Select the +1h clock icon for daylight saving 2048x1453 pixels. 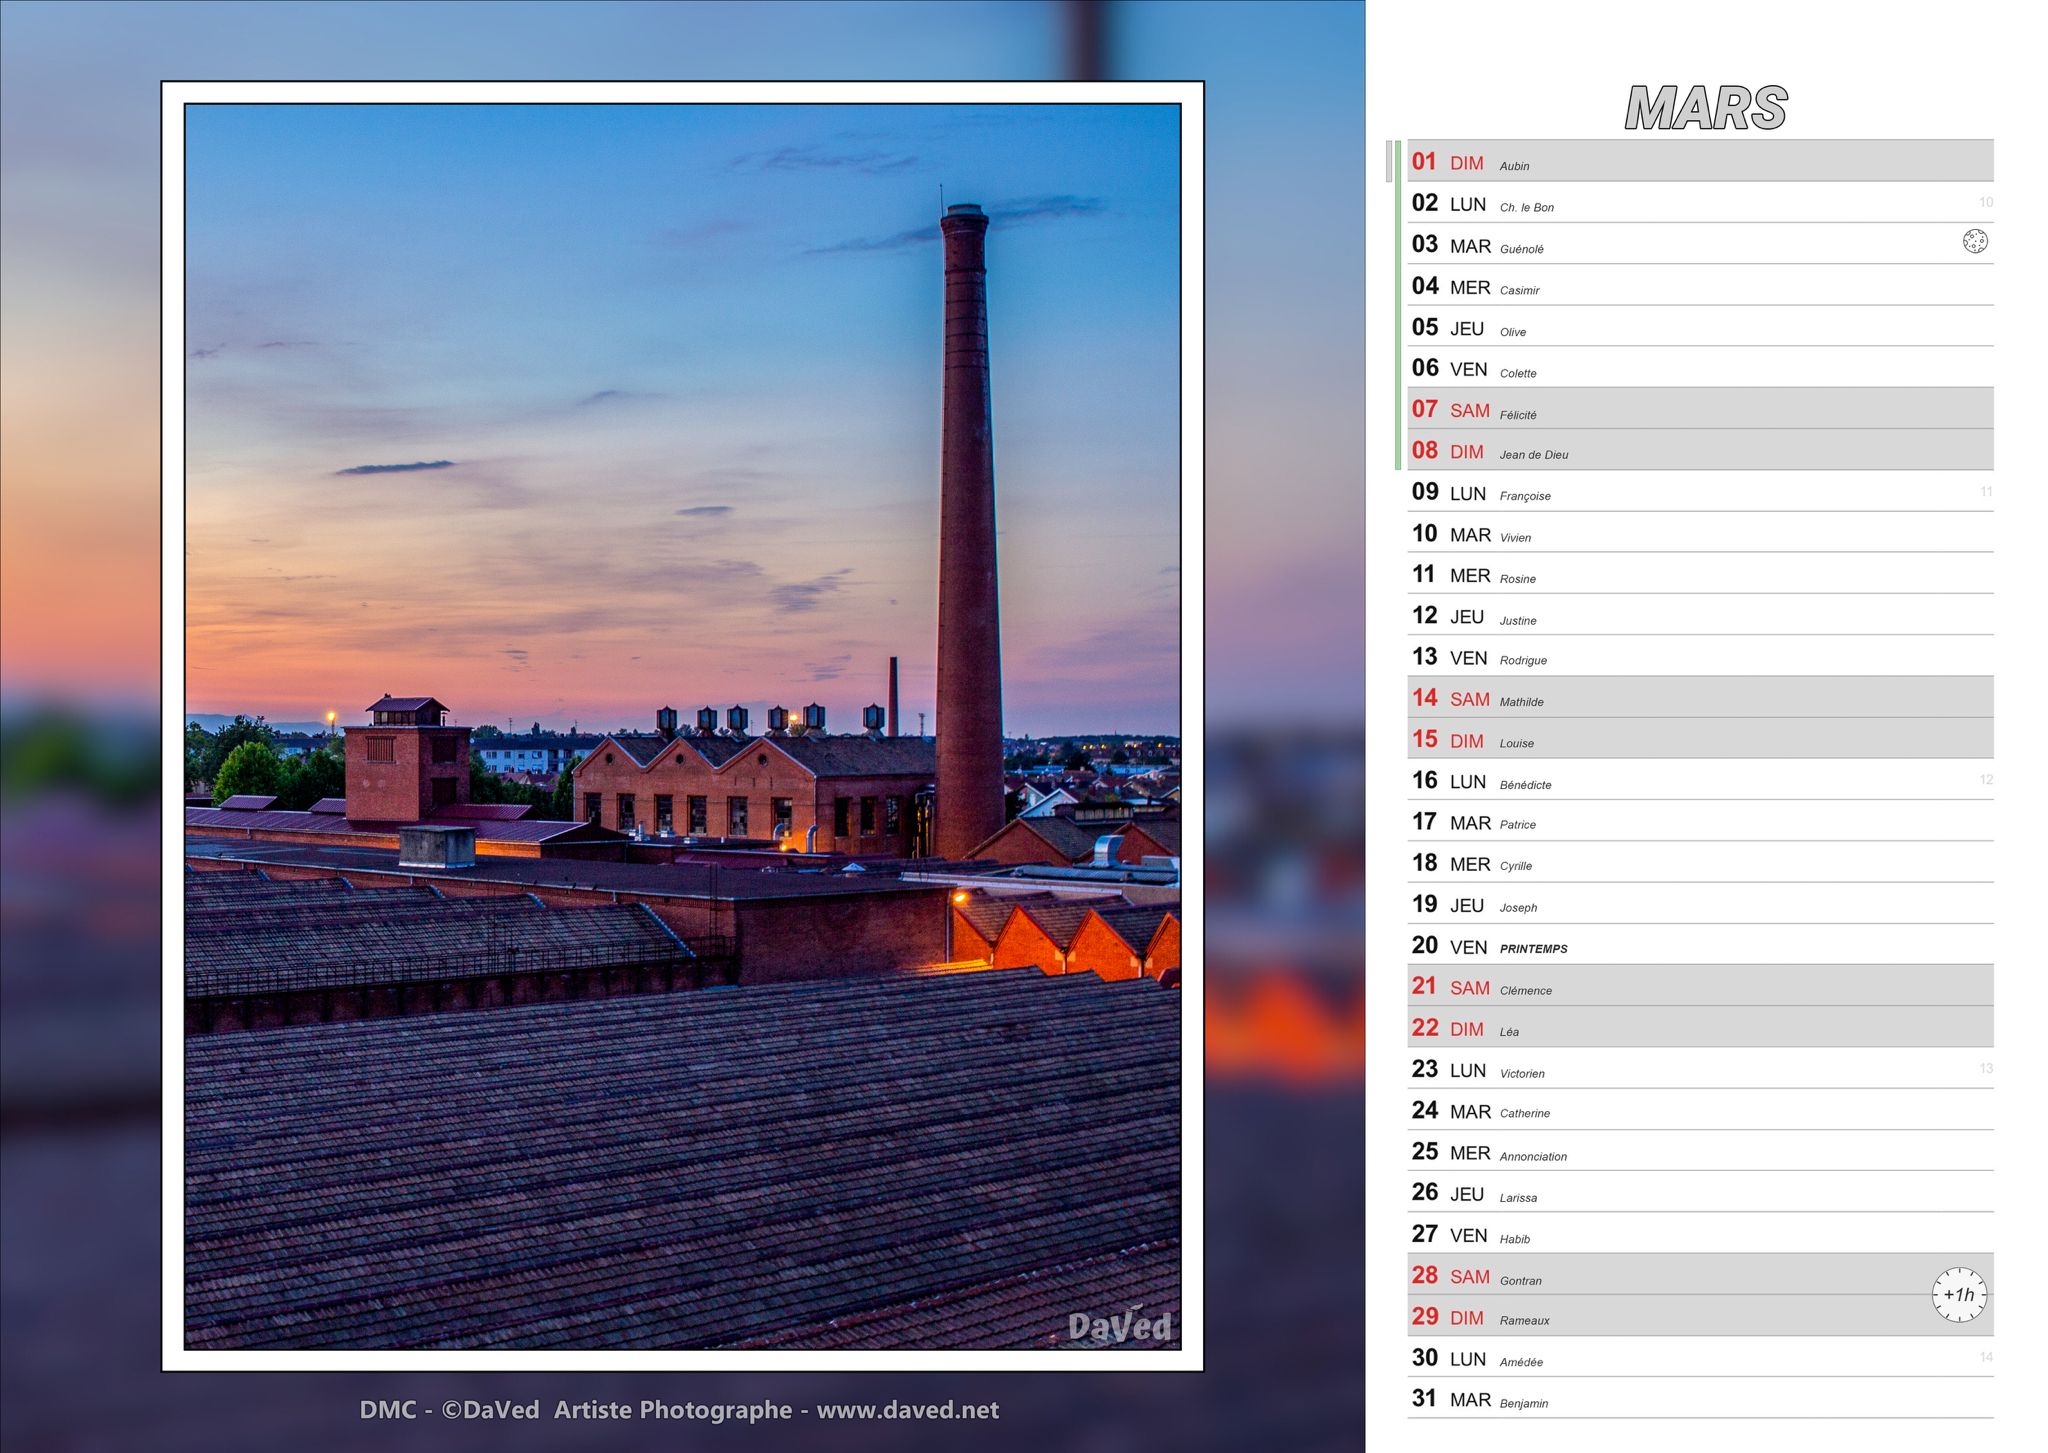(x=1959, y=1292)
